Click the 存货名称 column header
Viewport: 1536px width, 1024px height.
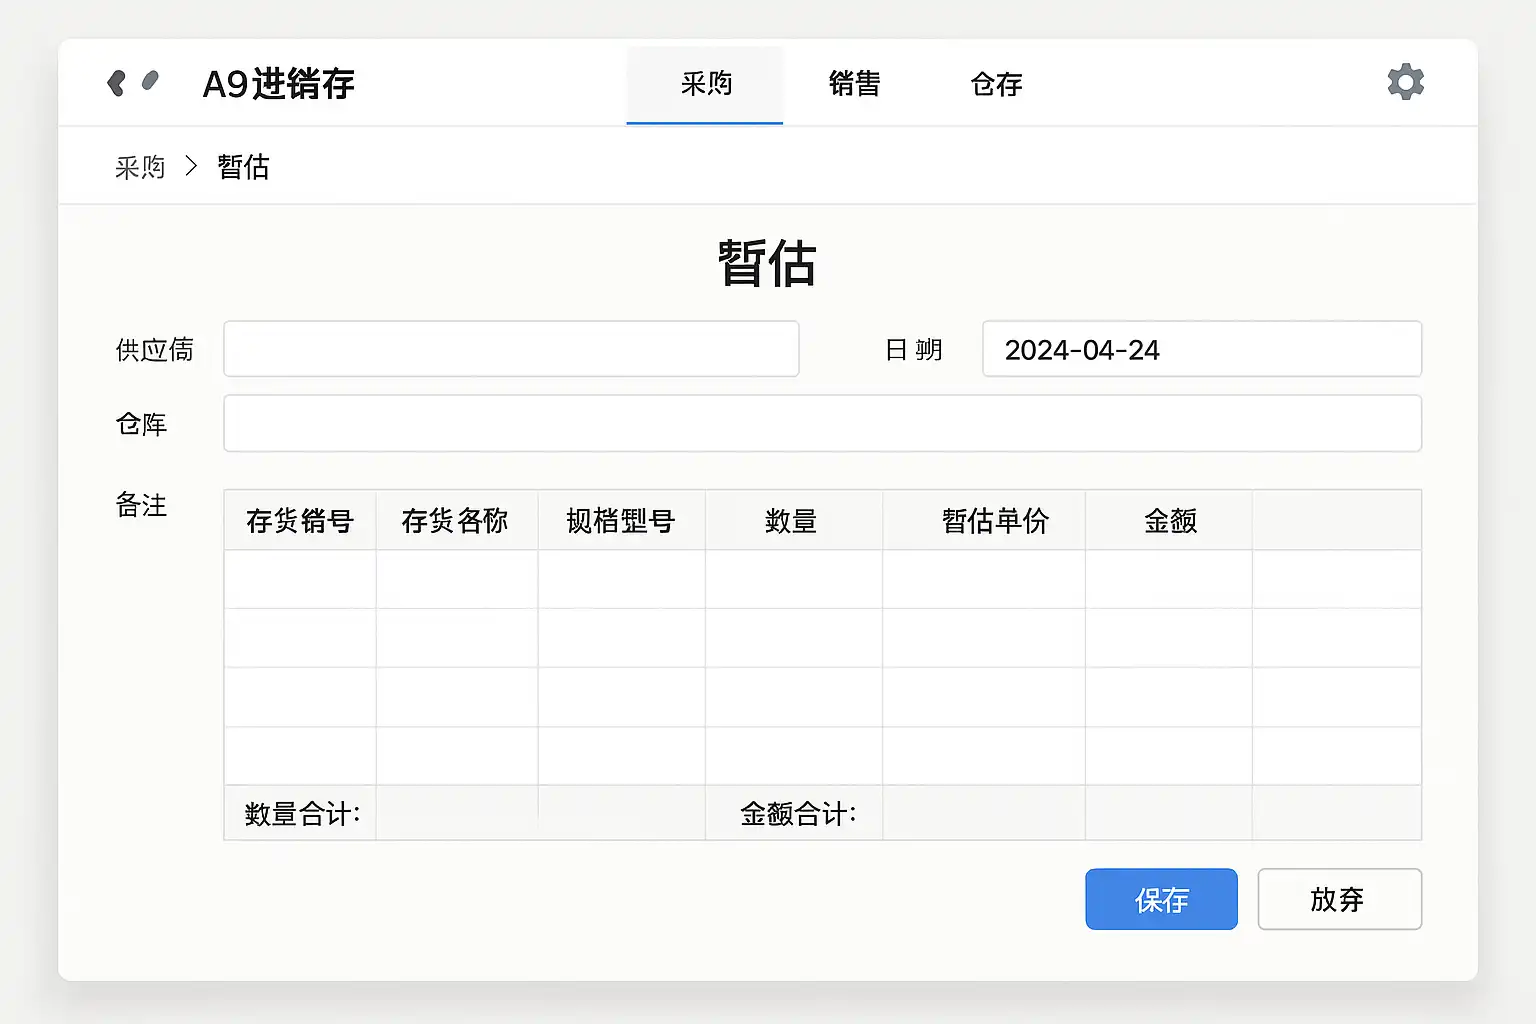click(456, 521)
